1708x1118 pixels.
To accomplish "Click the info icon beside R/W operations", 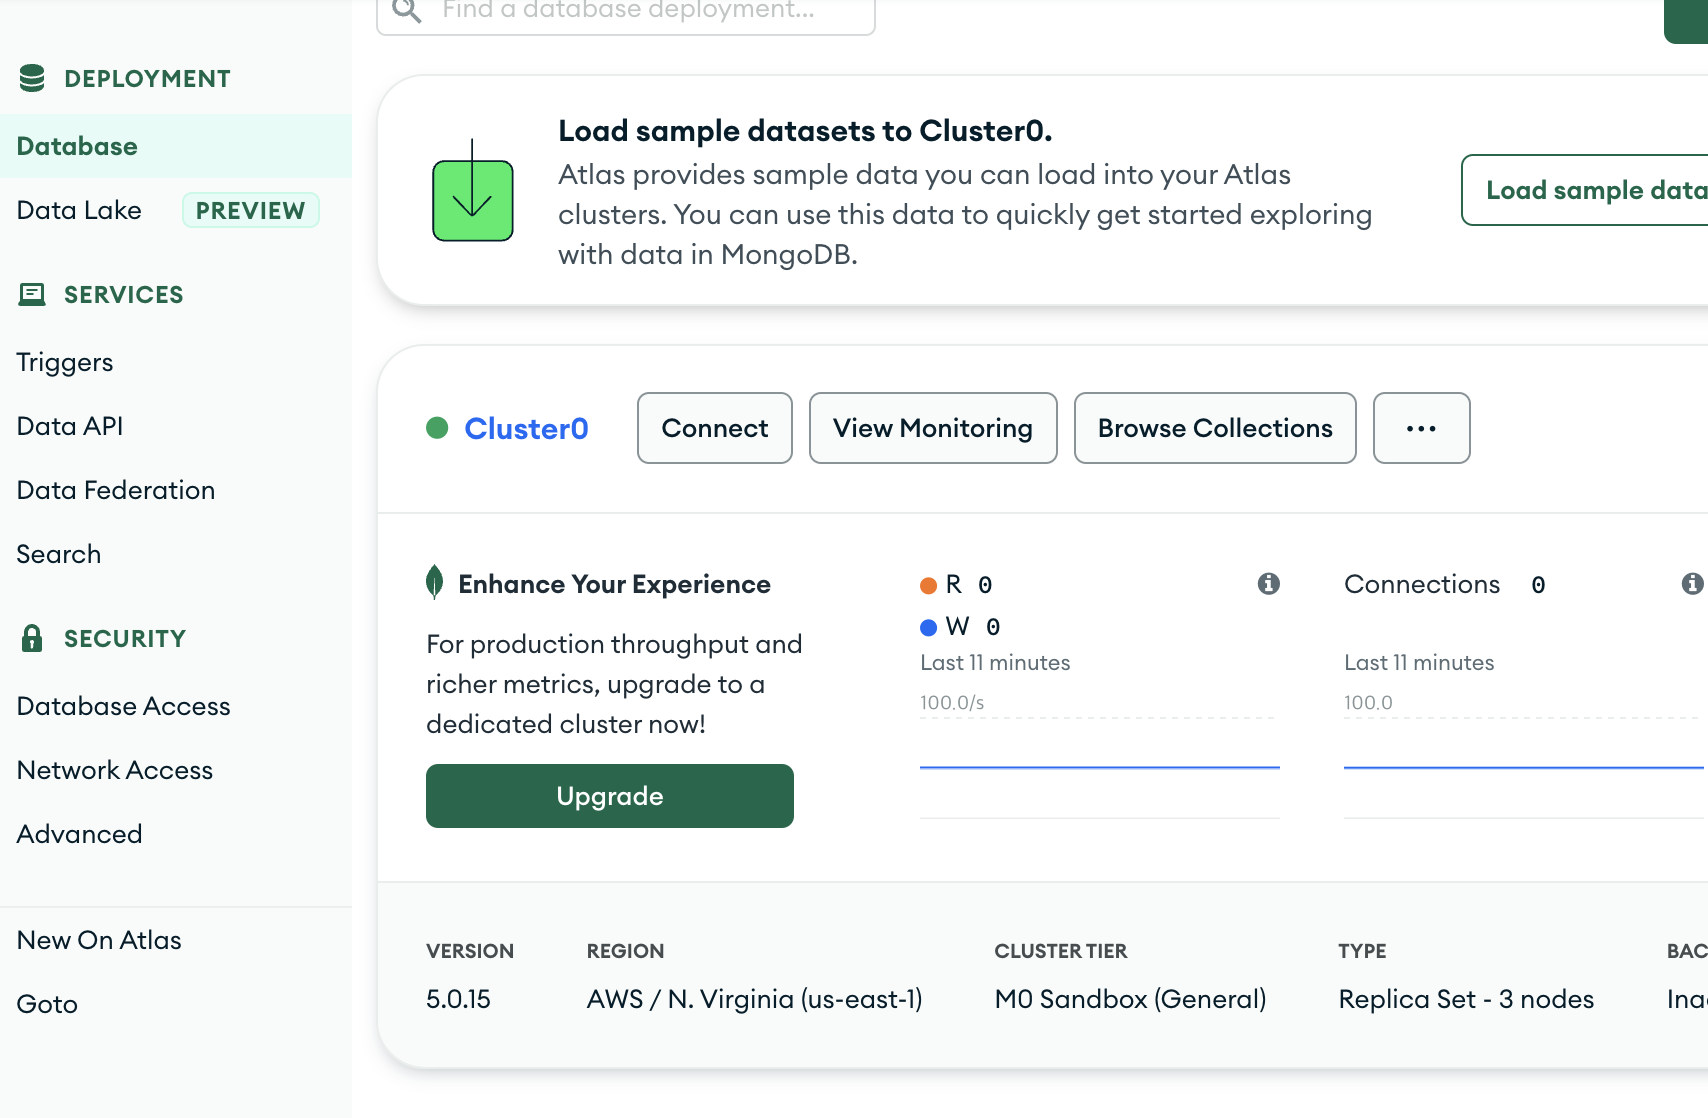I will coord(1269,583).
